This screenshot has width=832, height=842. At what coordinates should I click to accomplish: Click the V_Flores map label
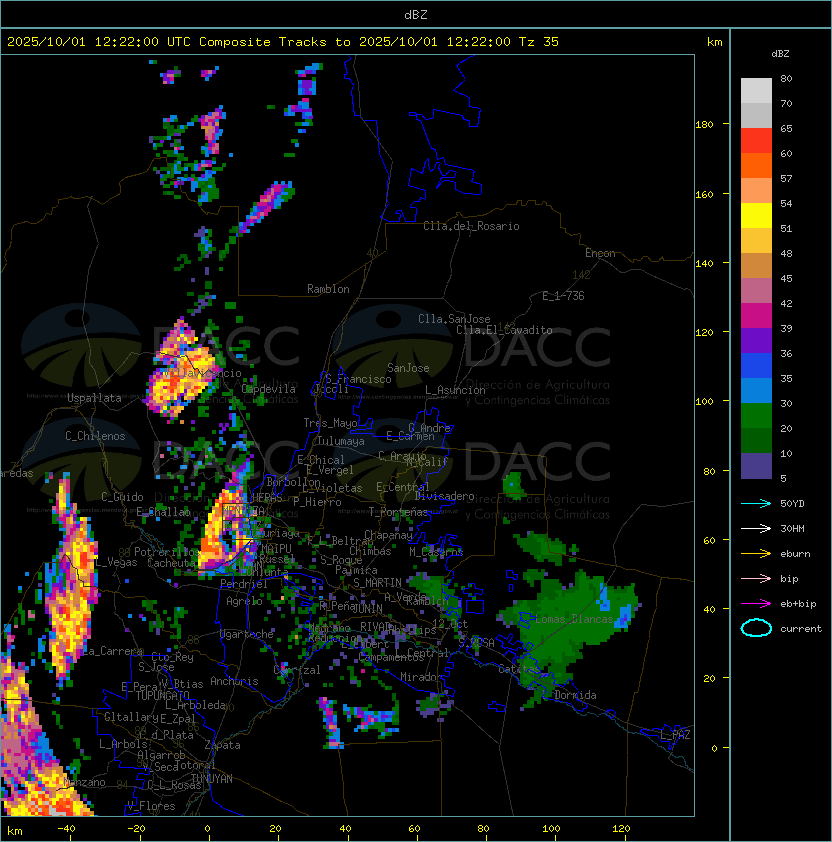(151, 806)
